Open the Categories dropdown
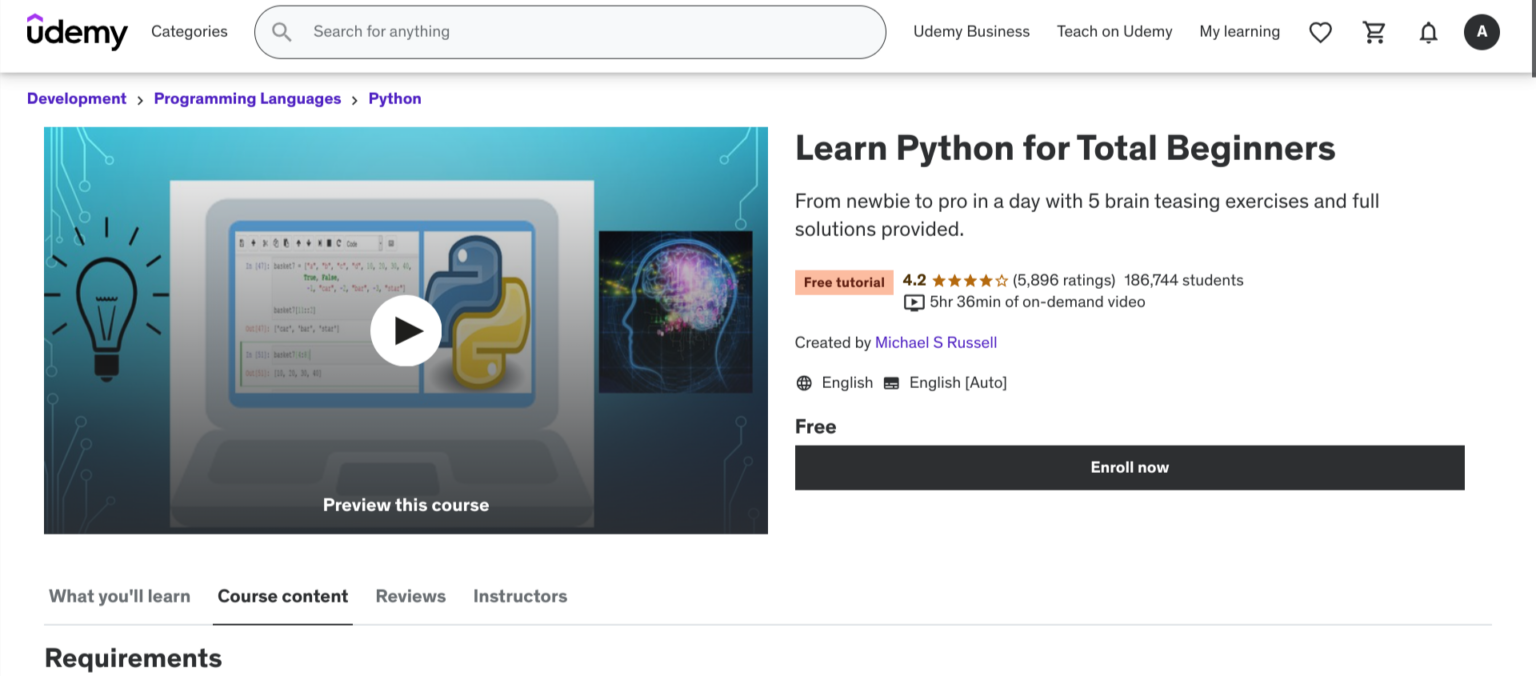1536x676 pixels. tap(189, 31)
